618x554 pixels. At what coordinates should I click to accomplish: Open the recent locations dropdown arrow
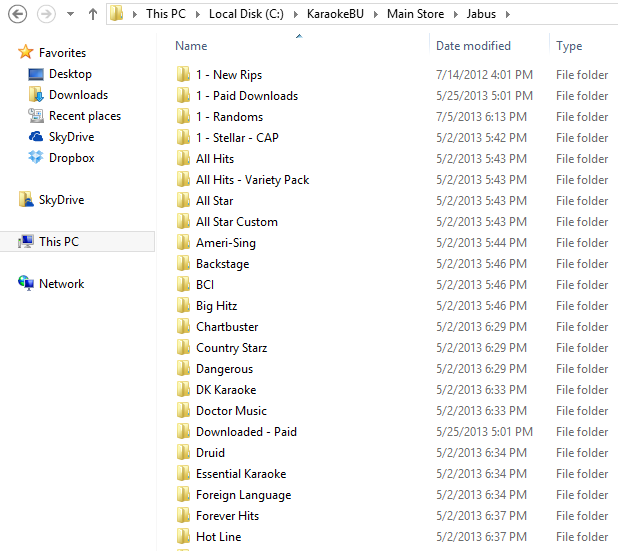click(69, 15)
